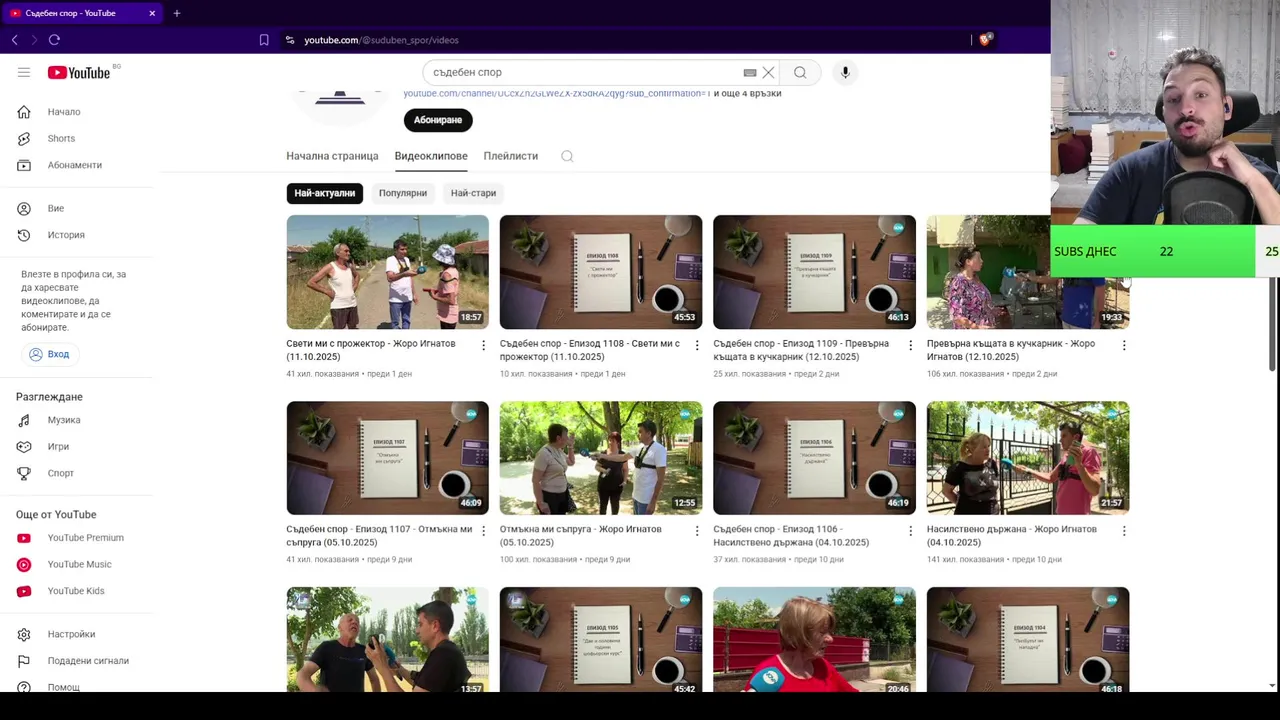Open options menu for Епизод 1108 video
This screenshot has height=720, width=1280.
tap(697, 345)
